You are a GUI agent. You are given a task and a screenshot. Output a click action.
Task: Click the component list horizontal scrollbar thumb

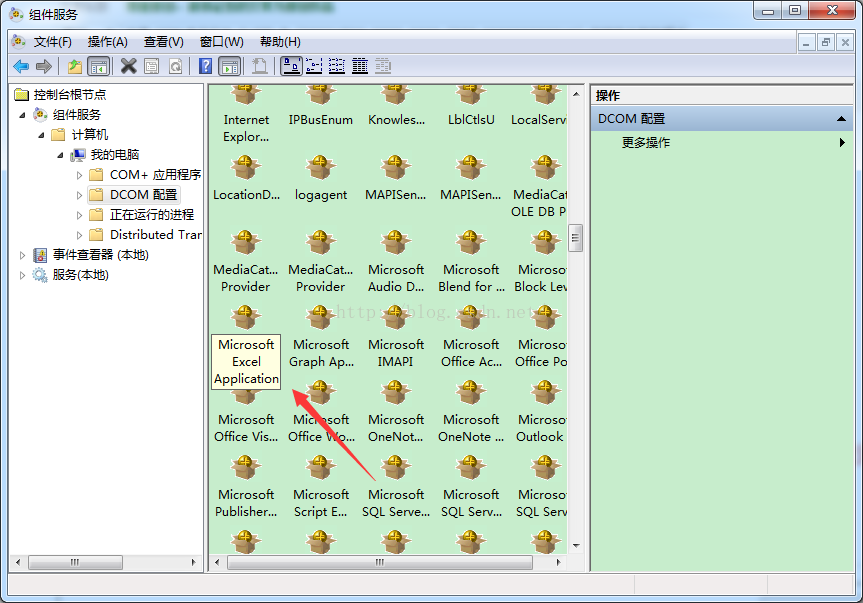[380, 562]
